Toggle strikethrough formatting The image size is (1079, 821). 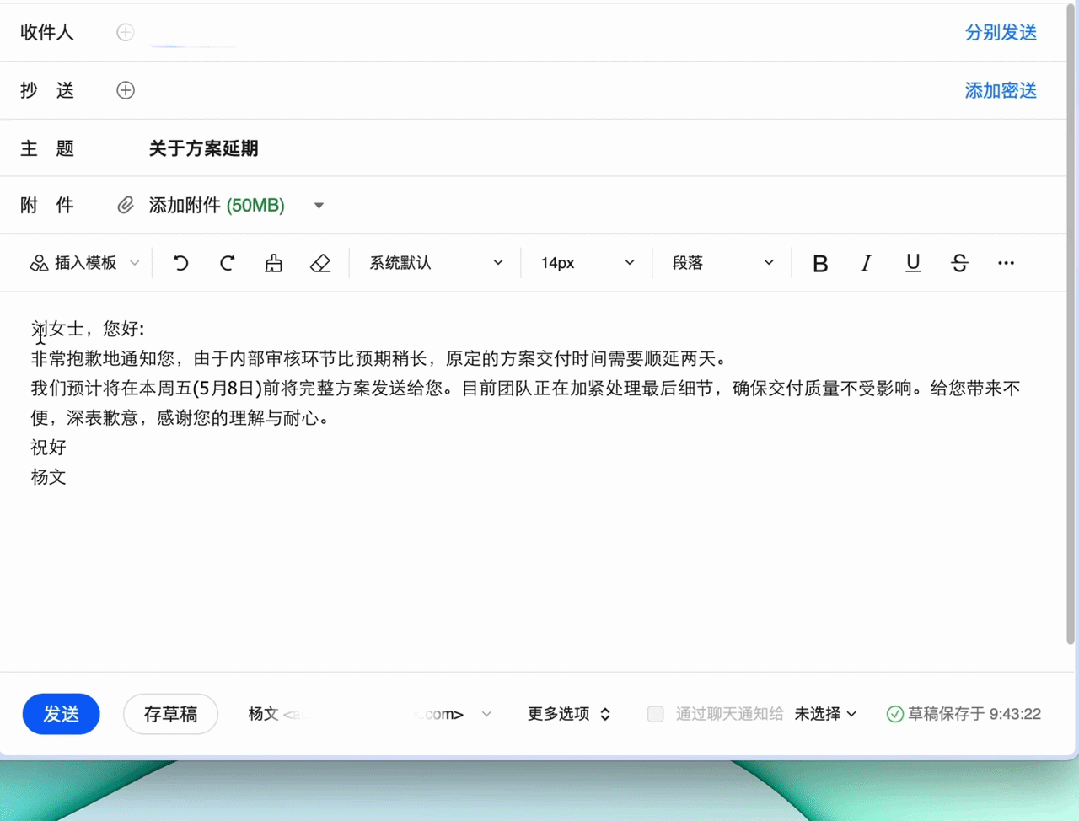click(x=960, y=263)
